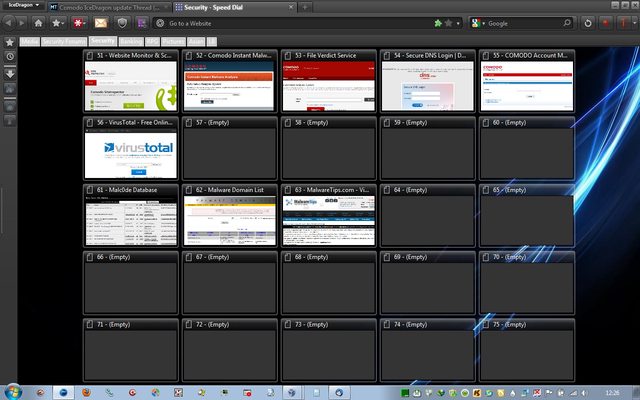
Task: Click the sidebar bookmarks star icon
Action: [x=10, y=42]
